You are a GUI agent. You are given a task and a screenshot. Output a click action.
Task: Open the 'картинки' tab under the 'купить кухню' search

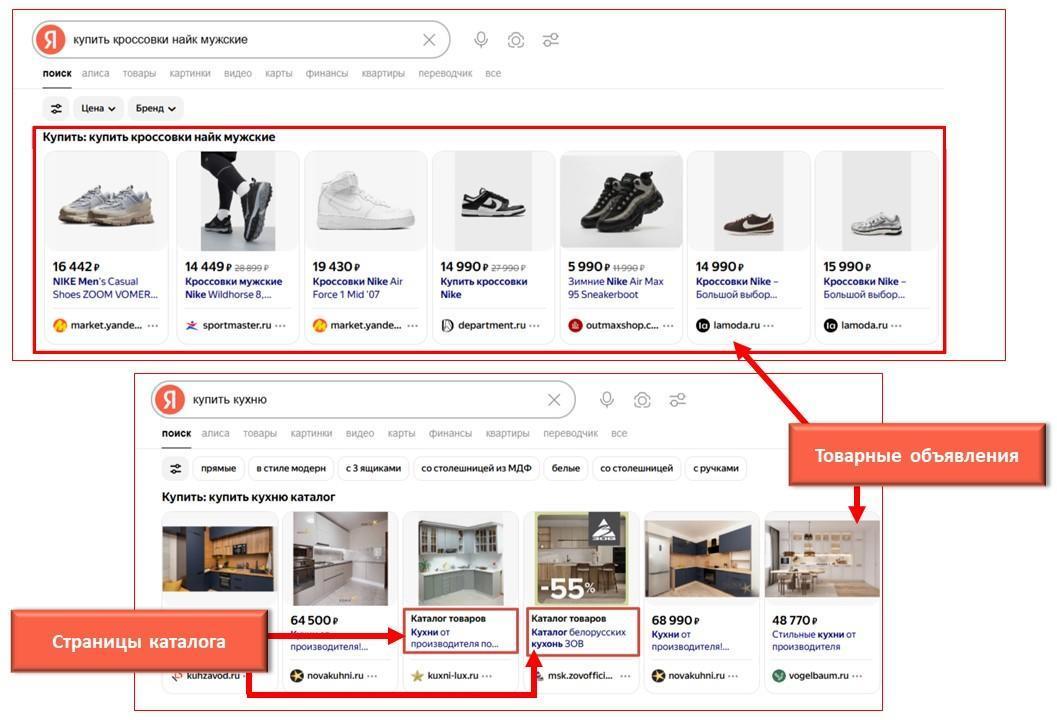coord(311,433)
